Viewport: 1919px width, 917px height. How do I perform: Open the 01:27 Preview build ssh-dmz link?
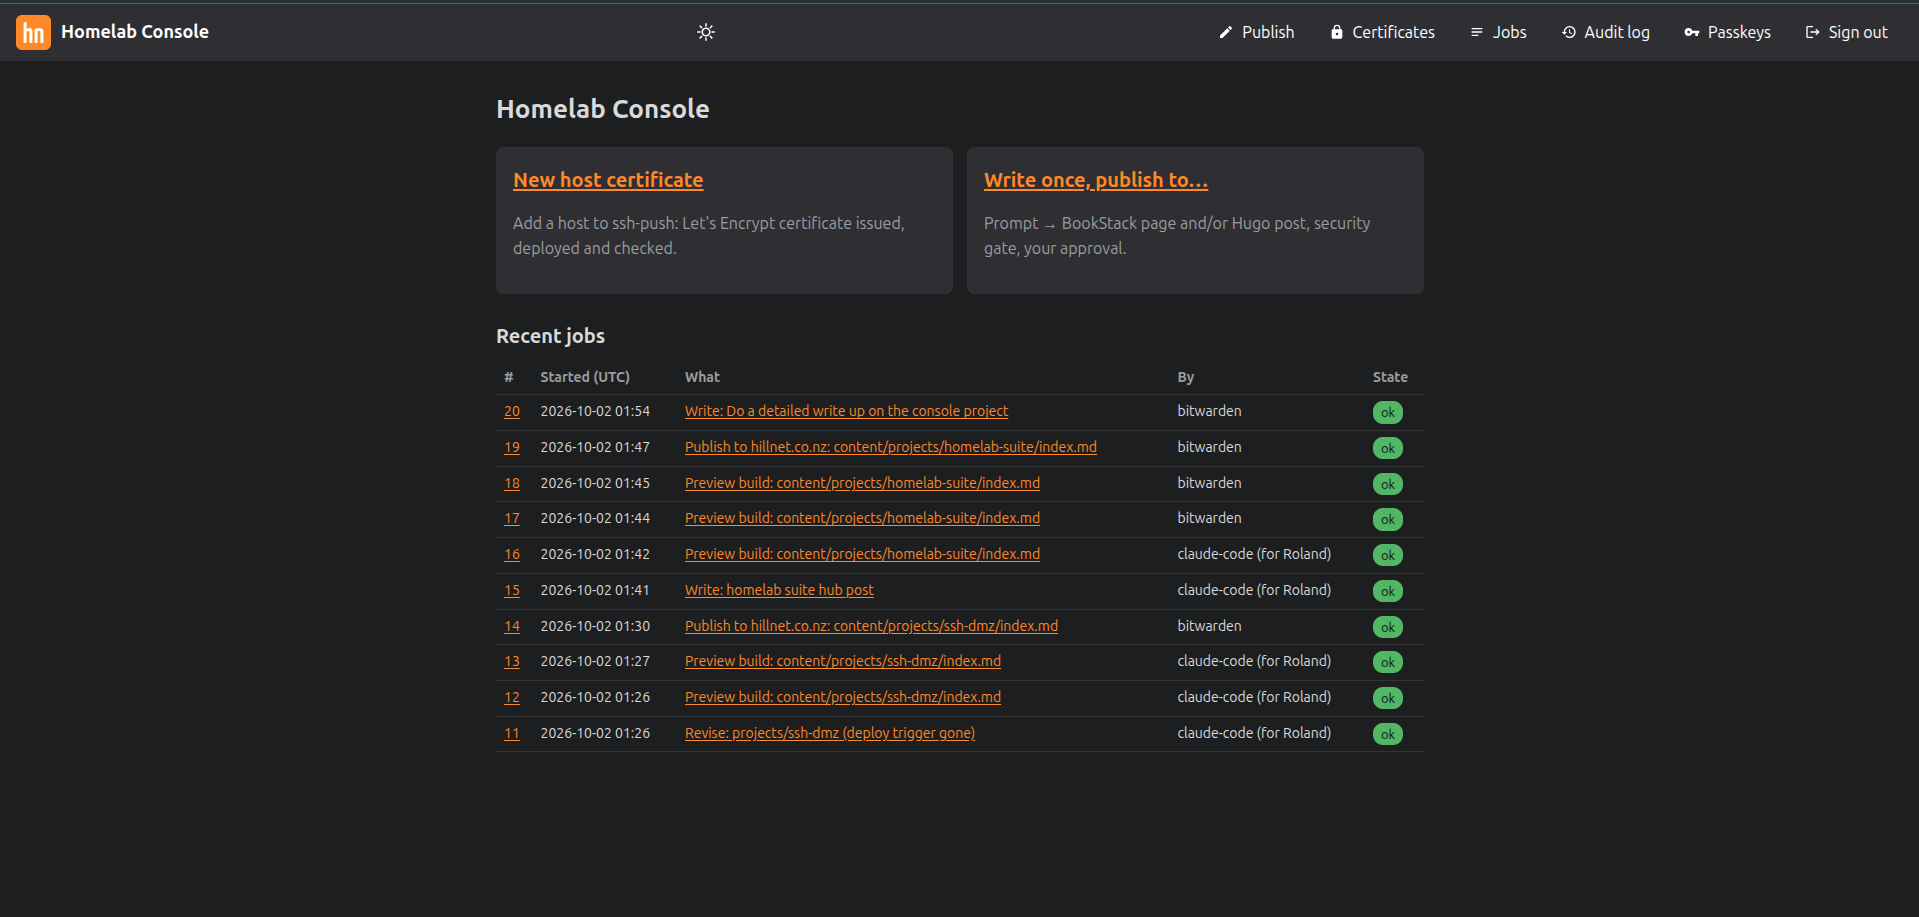[843, 661]
